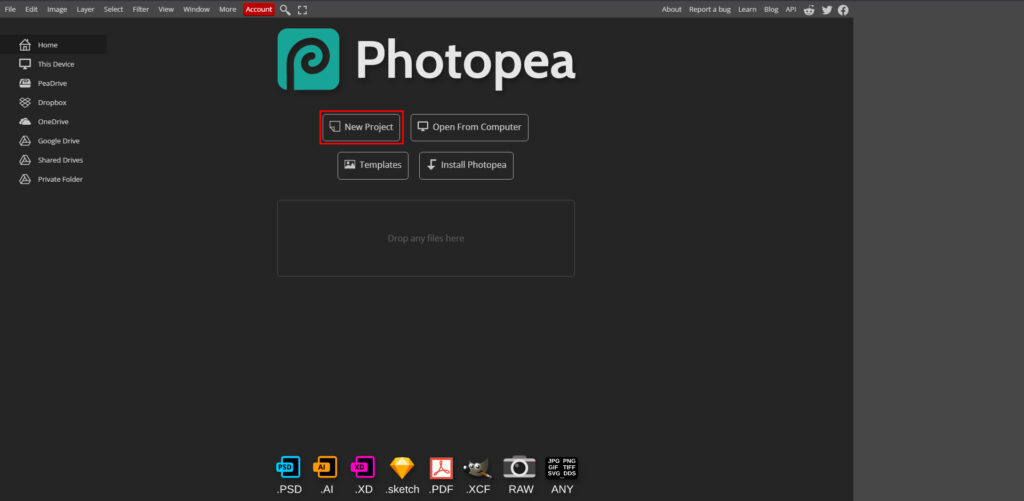
Task: Open the Layer menu
Action: click(x=85, y=9)
